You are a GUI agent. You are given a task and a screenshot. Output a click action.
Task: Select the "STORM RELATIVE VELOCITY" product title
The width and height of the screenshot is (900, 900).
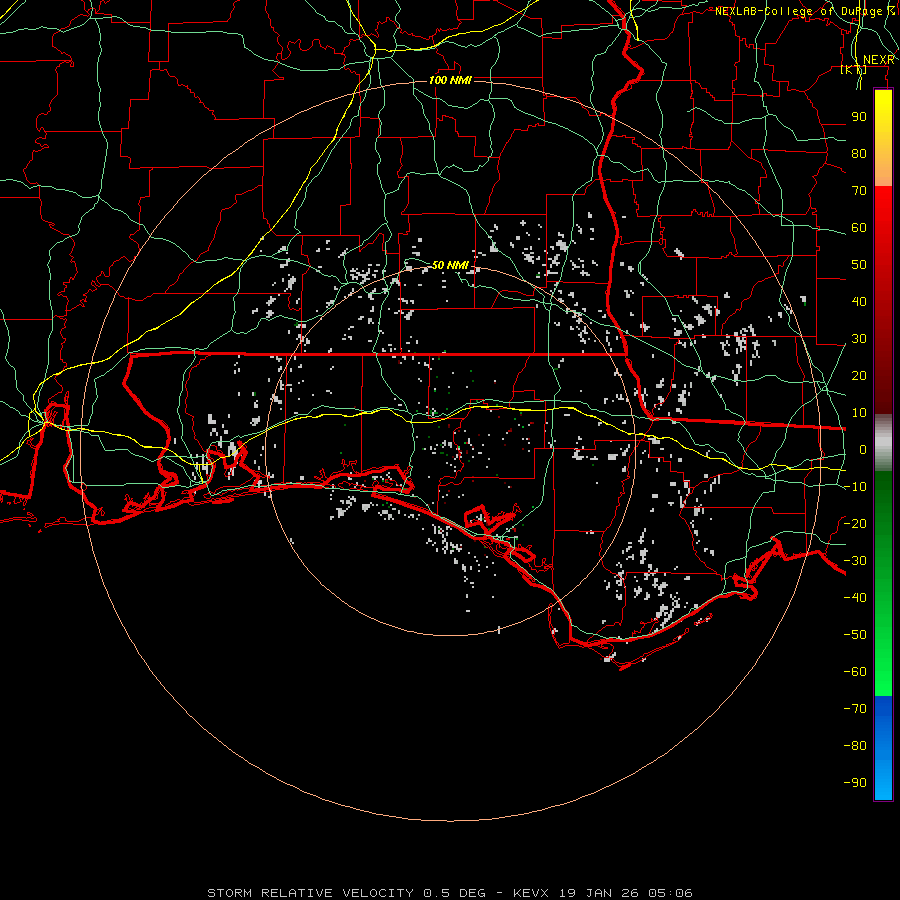[310, 893]
